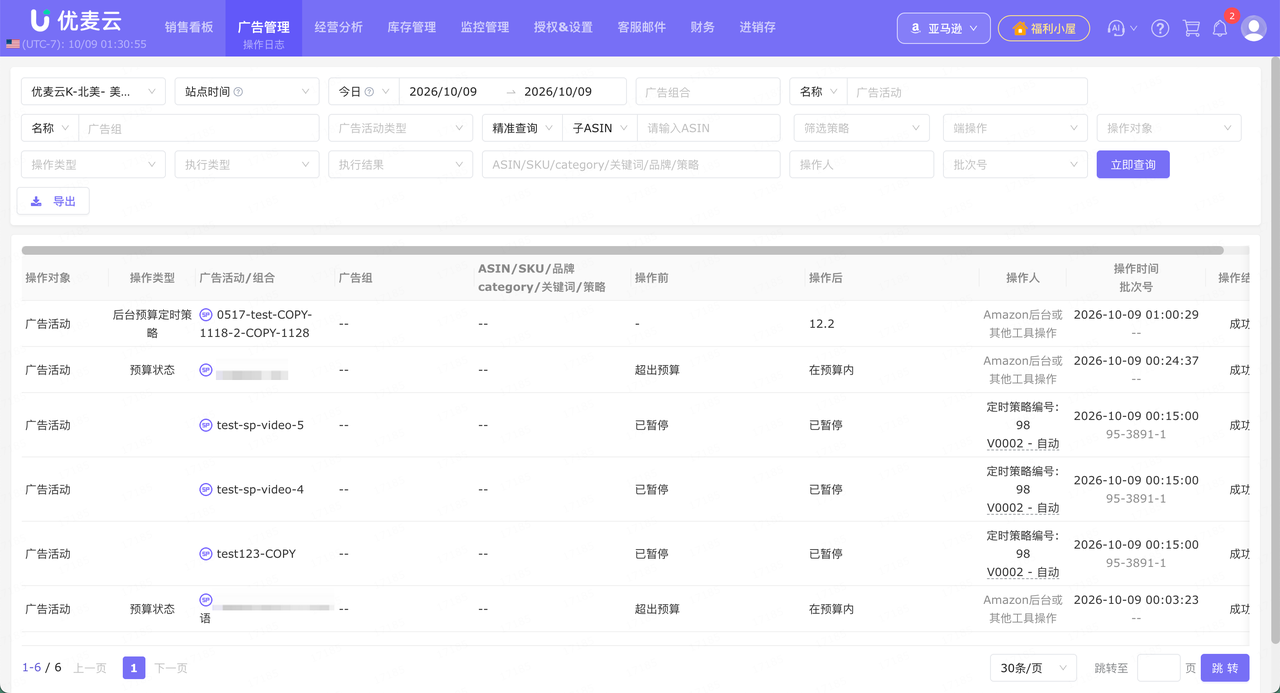Open the 子ASIN type dropdown
The width and height of the screenshot is (1280, 693).
click(598, 128)
